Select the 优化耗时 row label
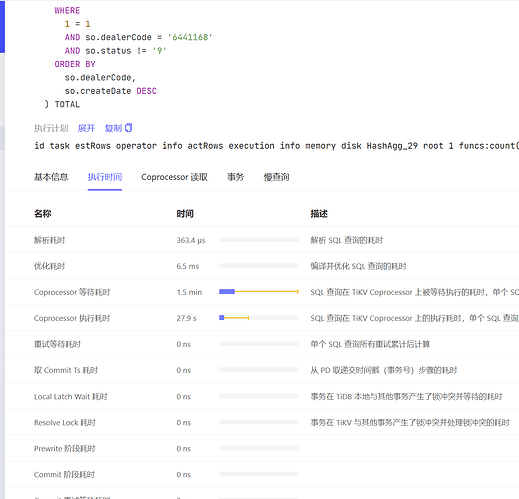The image size is (519, 499). 49,266
